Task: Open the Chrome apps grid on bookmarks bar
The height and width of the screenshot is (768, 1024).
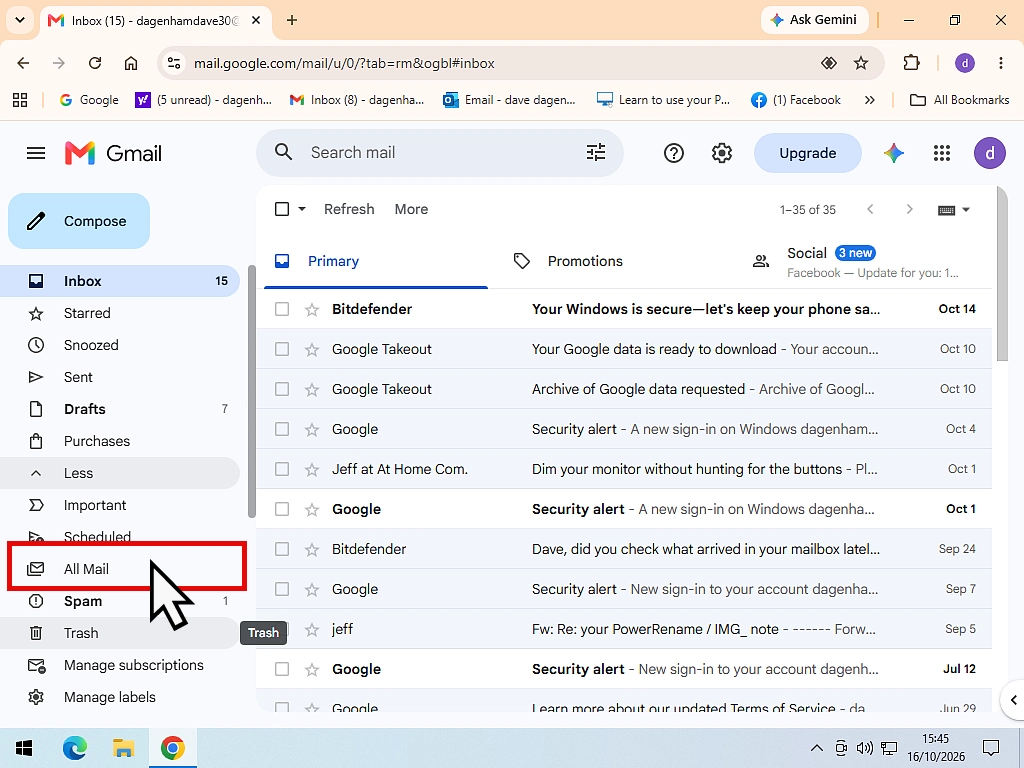Action: tap(20, 100)
